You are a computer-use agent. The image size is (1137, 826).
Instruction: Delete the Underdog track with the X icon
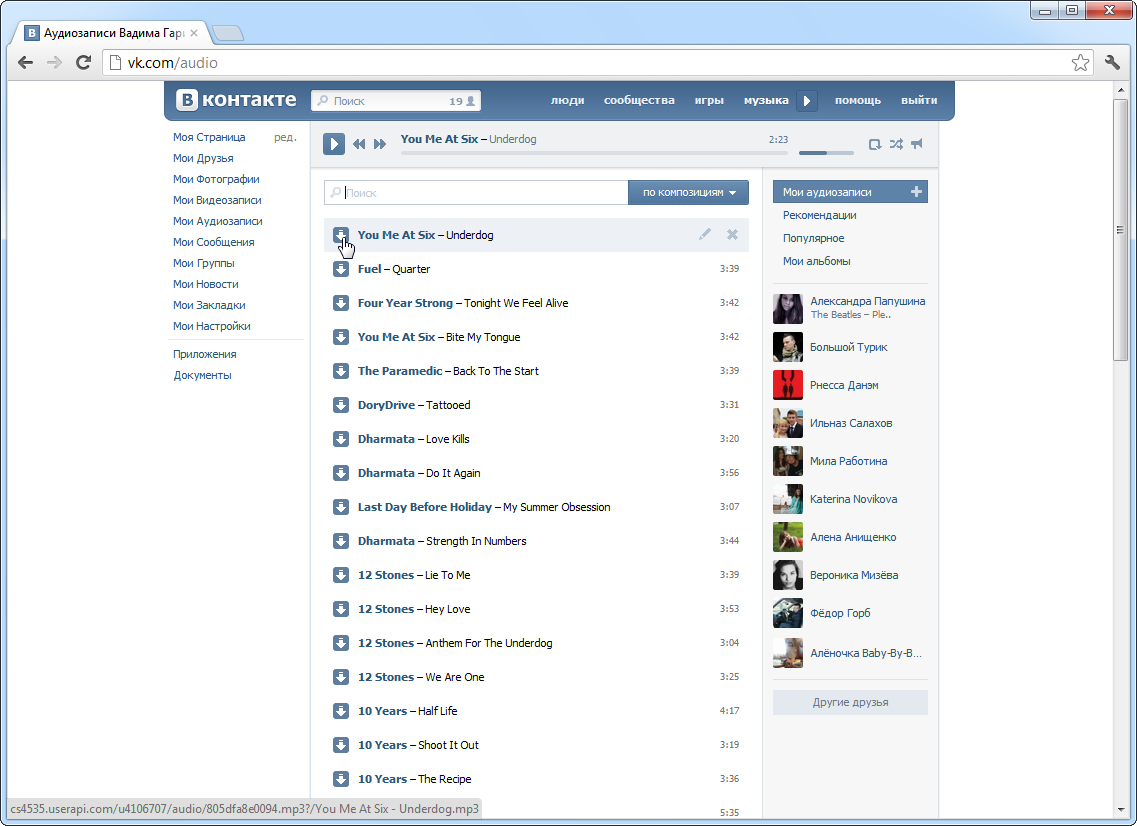(732, 234)
